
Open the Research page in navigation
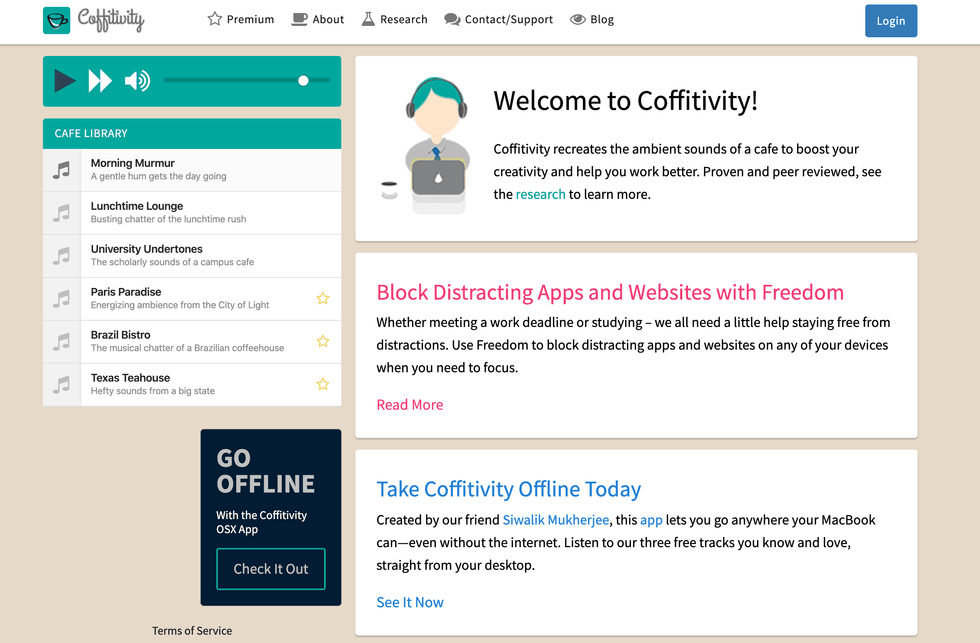394,19
